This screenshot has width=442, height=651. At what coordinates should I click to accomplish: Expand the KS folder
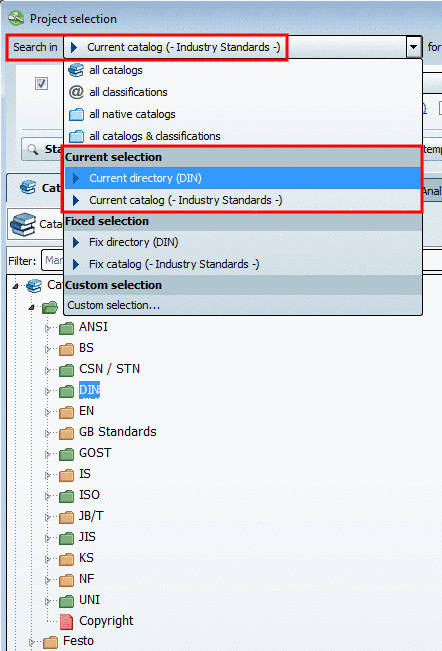[48, 559]
